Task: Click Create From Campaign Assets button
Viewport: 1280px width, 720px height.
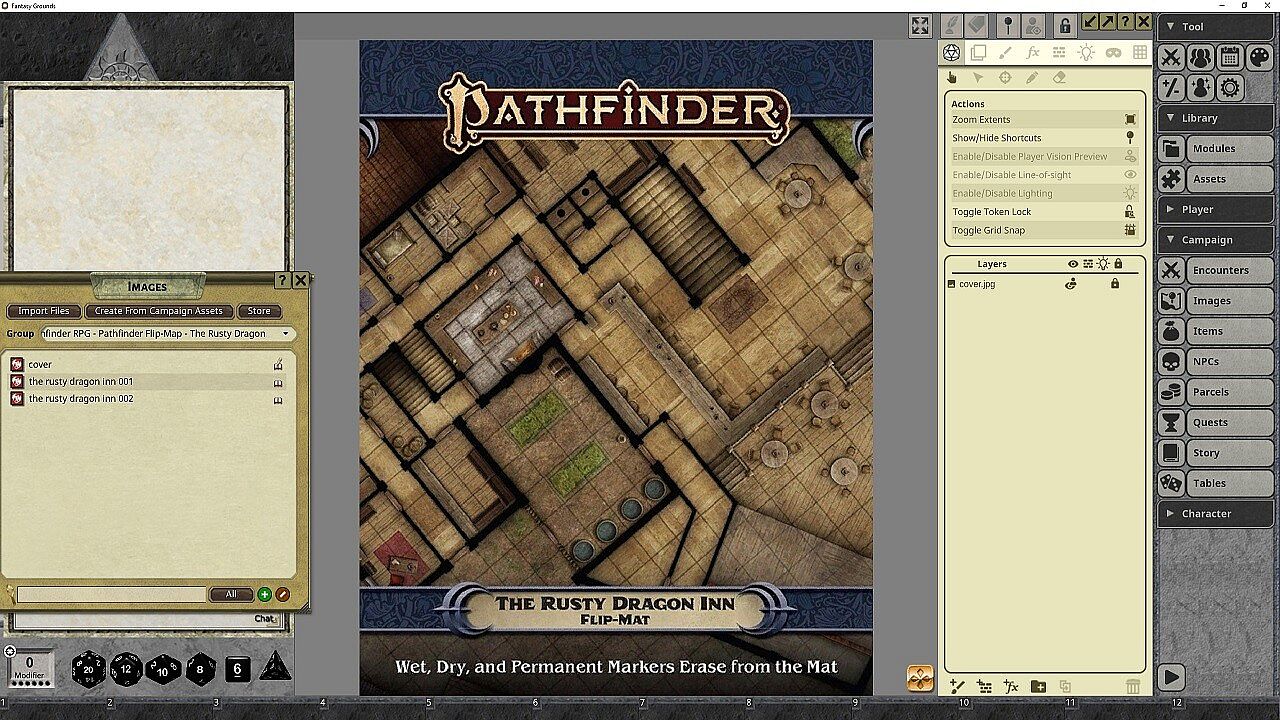Action: pyautogui.click(x=159, y=311)
